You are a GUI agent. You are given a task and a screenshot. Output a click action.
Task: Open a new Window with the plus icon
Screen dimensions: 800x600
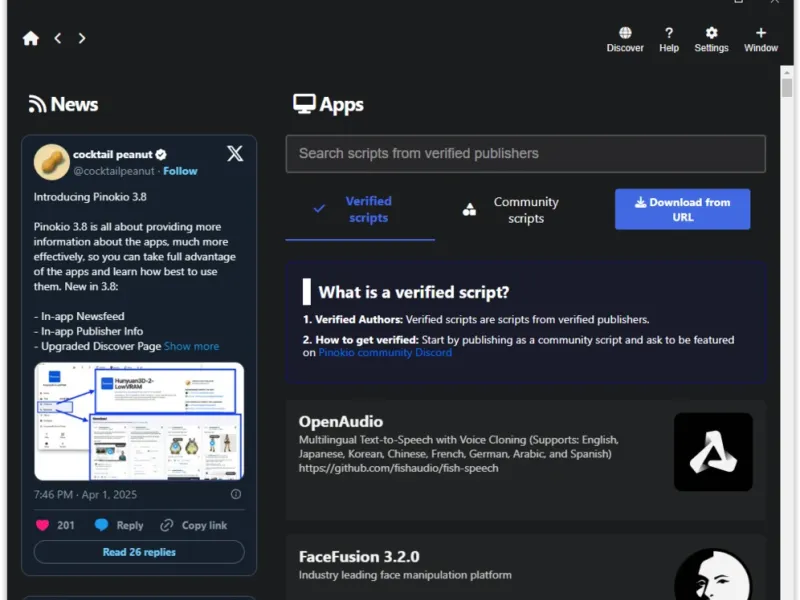[x=760, y=40]
